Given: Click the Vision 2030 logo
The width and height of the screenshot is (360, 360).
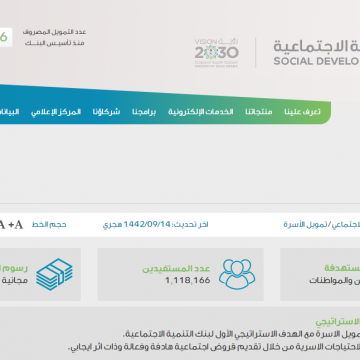Looking at the screenshot, I should pyautogui.click(x=217, y=53).
